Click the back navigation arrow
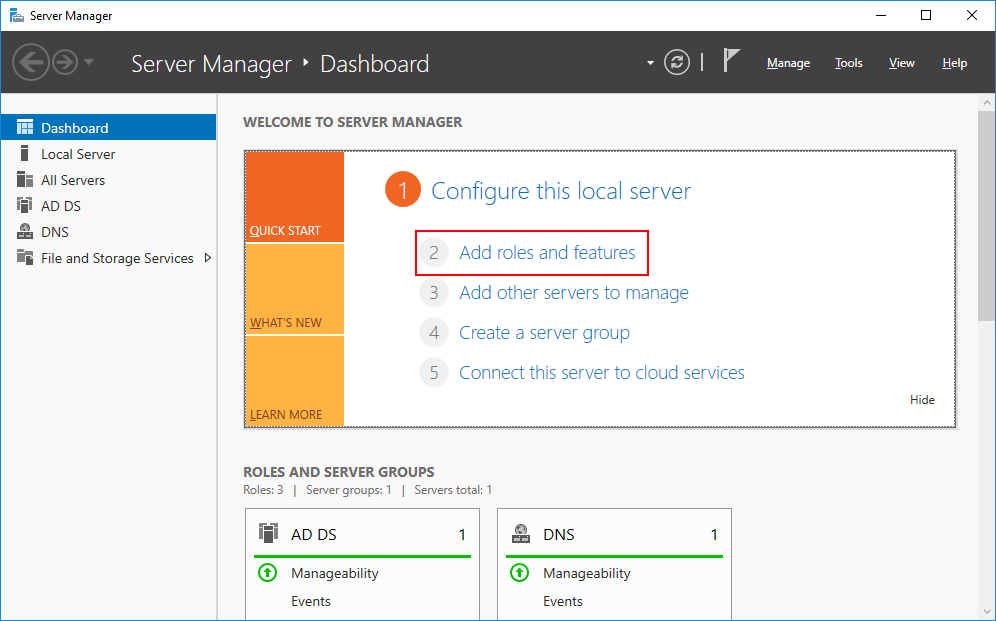This screenshot has width=996, height=621. [31, 62]
